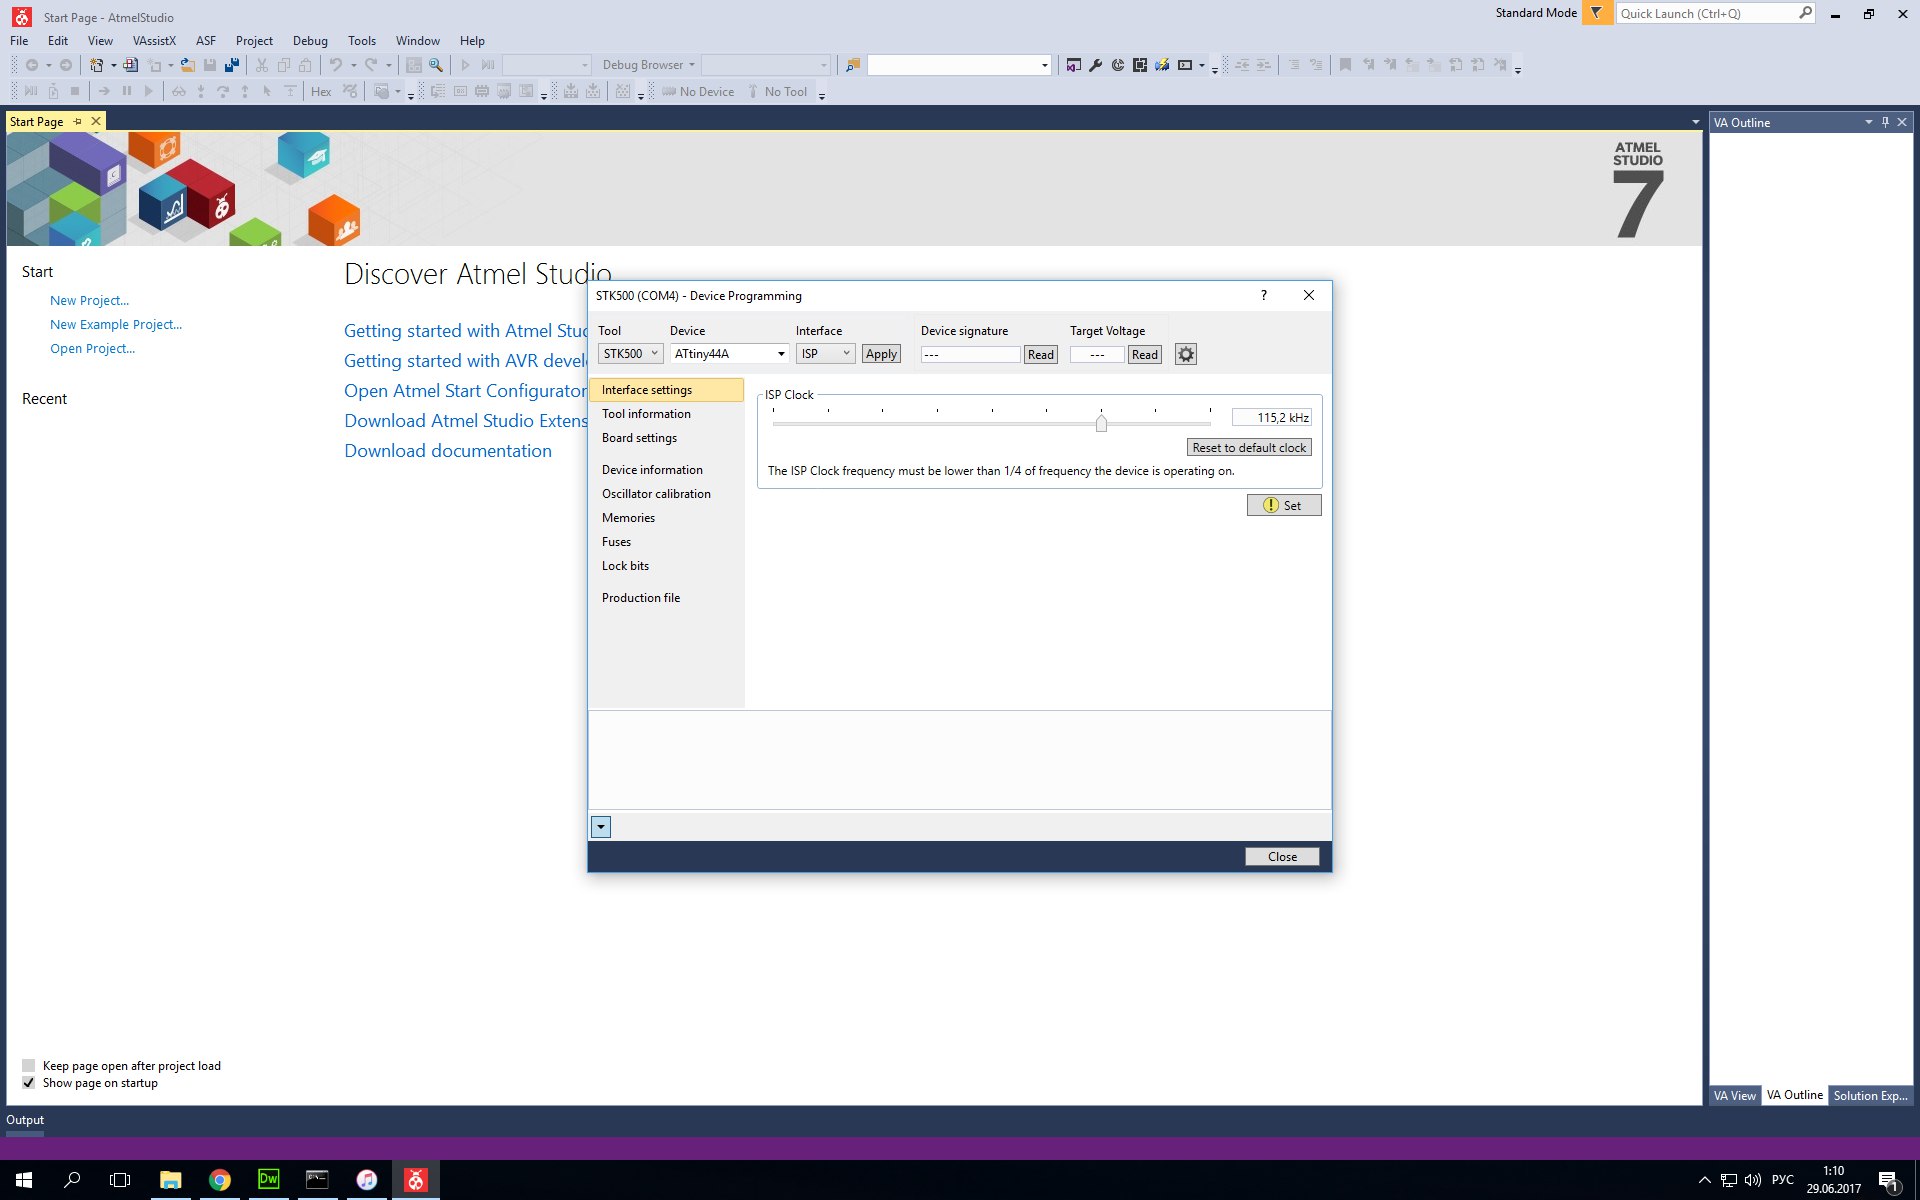This screenshot has width=1920, height=1200.
Task: Click the Find in Files magnifier icon
Action: pos(436,65)
